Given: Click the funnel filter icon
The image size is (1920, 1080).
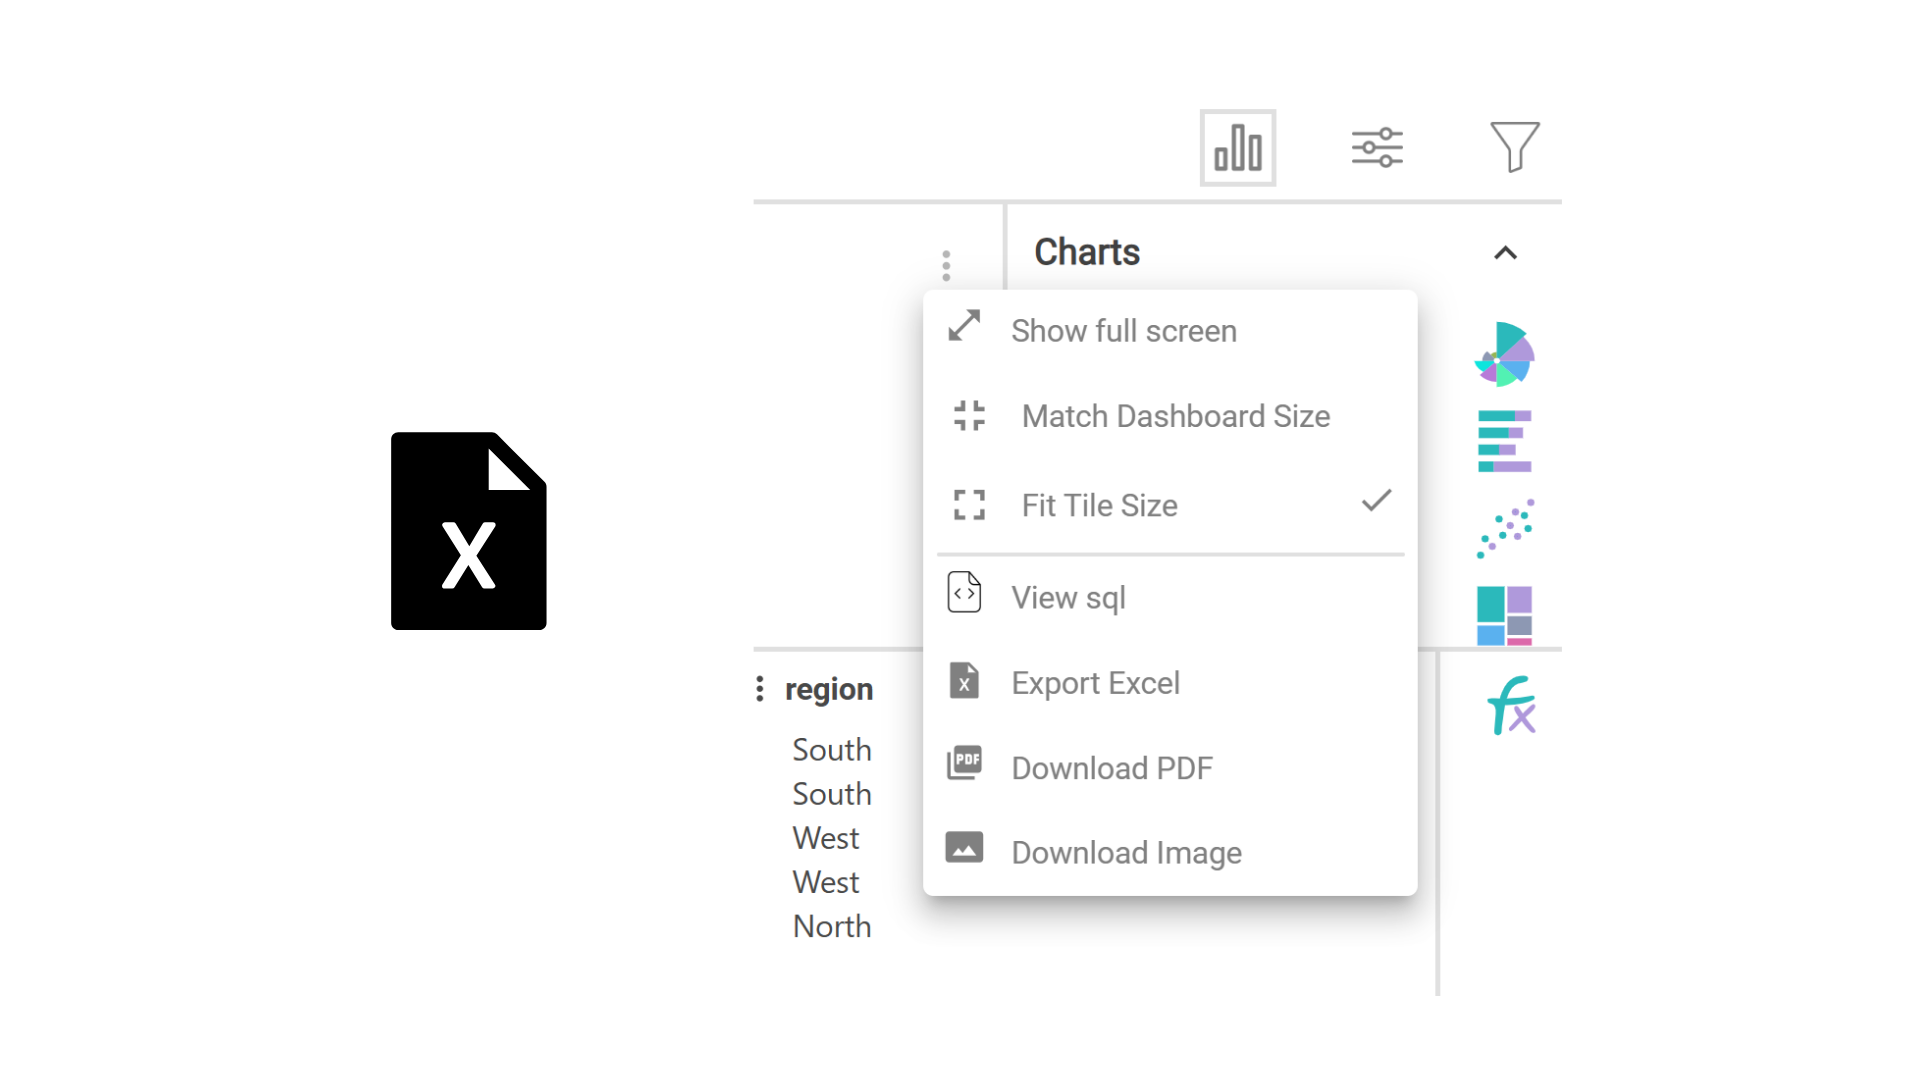Looking at the screenshot, I should click(x=1514, y=147).
